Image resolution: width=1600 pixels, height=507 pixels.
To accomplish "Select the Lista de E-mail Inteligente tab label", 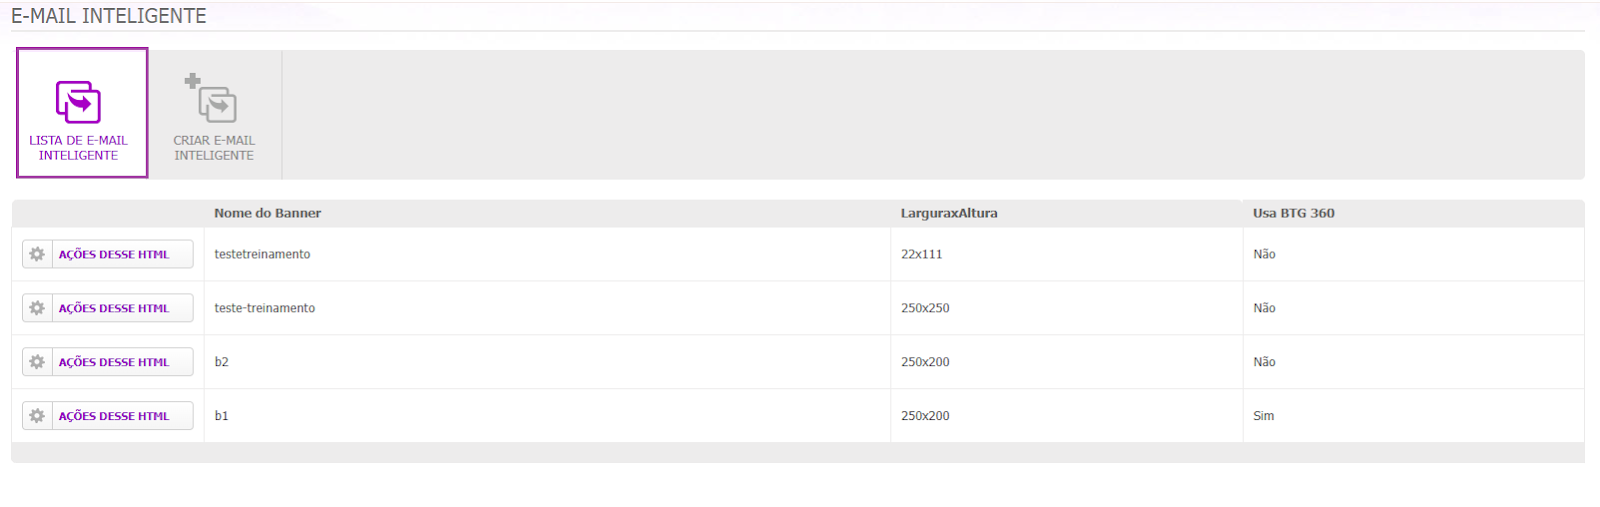I will point(78,148).
